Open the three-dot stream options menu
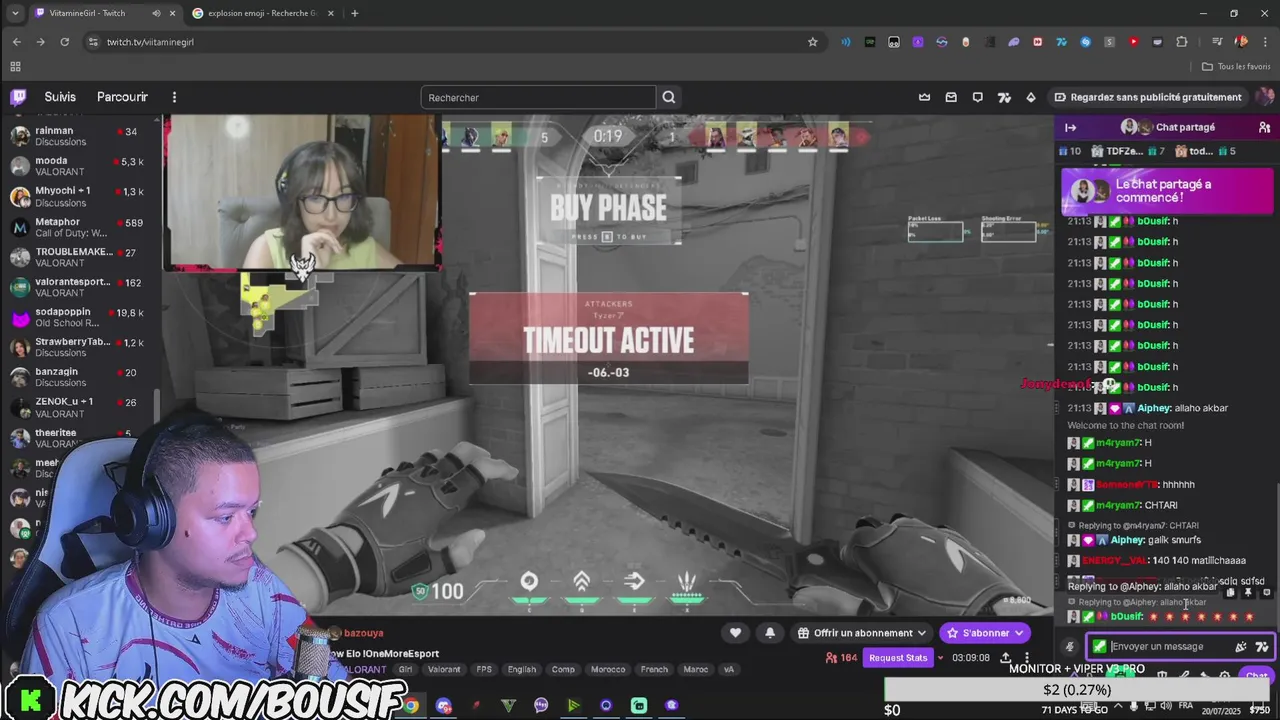The width and height of the screenshot is (1280, 720). pos(1026,658)
